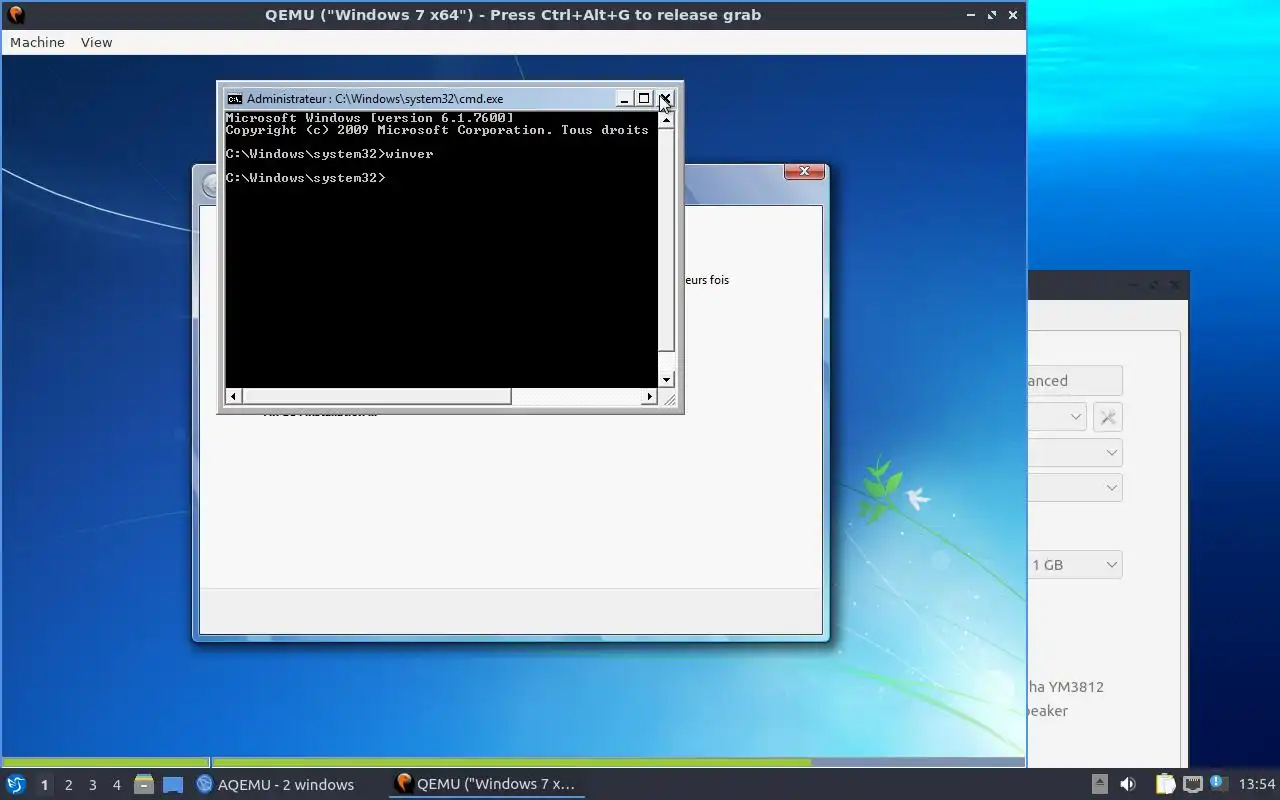Open the Lubuntu start menu

(15, 785)
